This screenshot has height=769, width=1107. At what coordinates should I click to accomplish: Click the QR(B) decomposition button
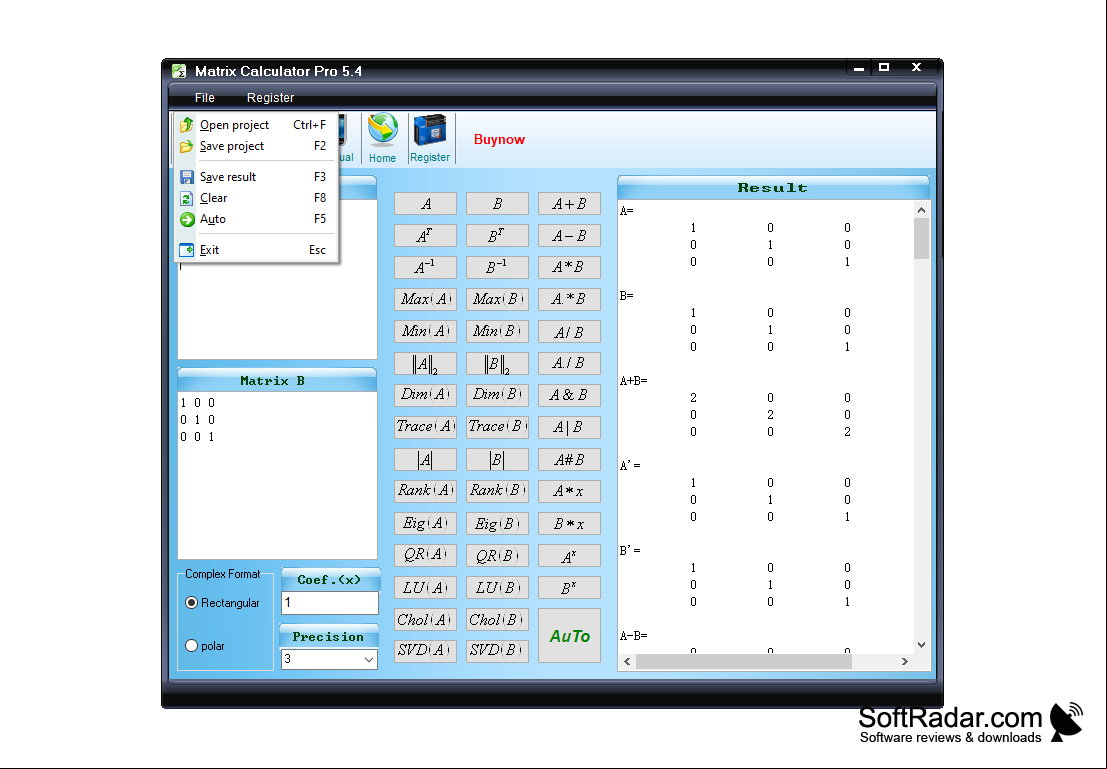[x=497, y=555]
